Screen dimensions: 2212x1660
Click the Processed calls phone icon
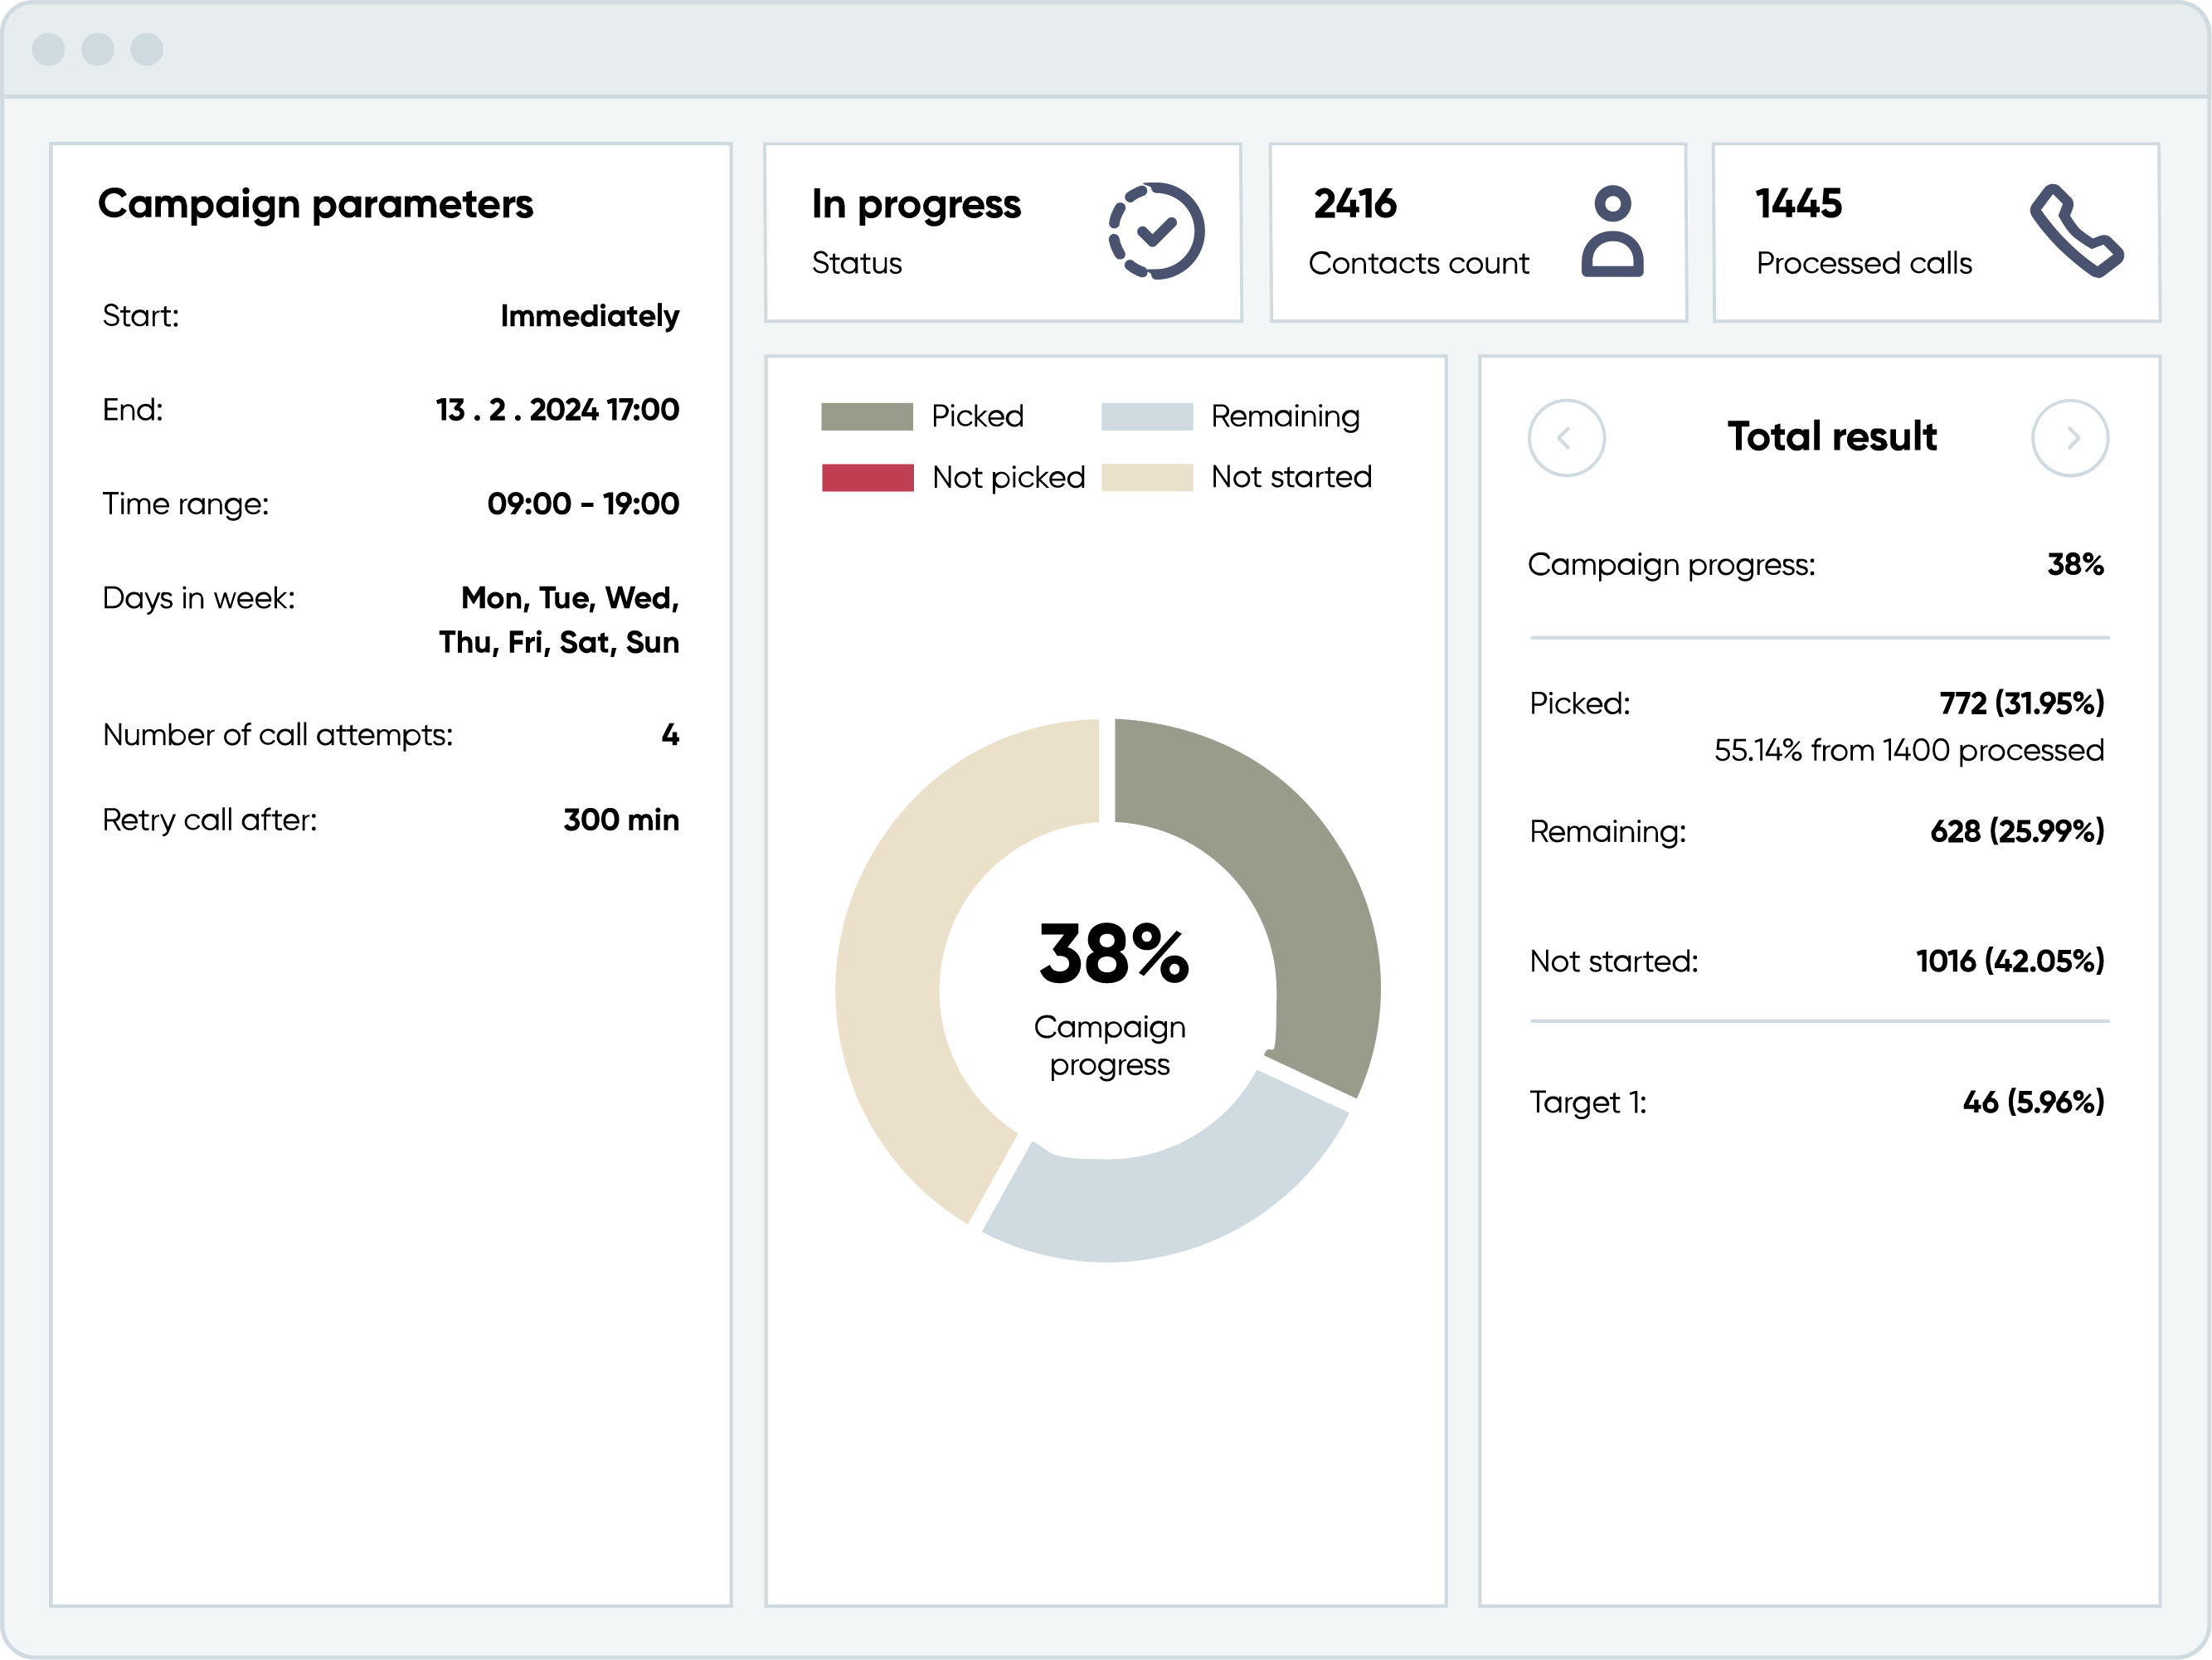(2075, 231)
